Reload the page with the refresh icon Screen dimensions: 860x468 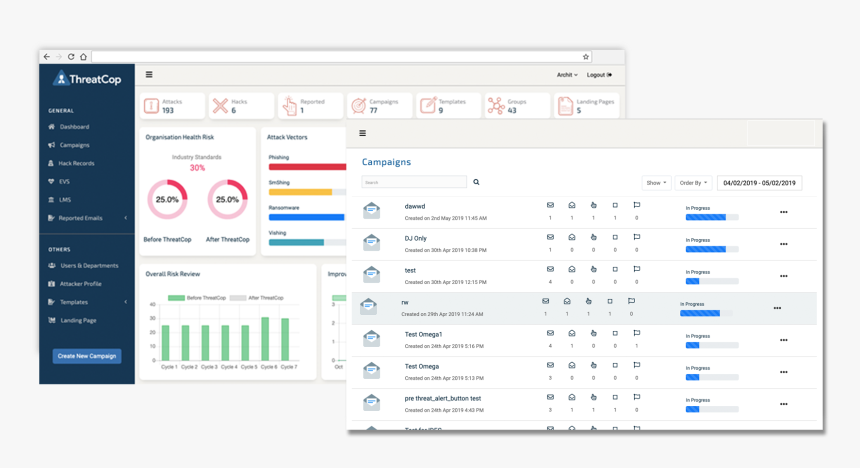coord(71,57)
